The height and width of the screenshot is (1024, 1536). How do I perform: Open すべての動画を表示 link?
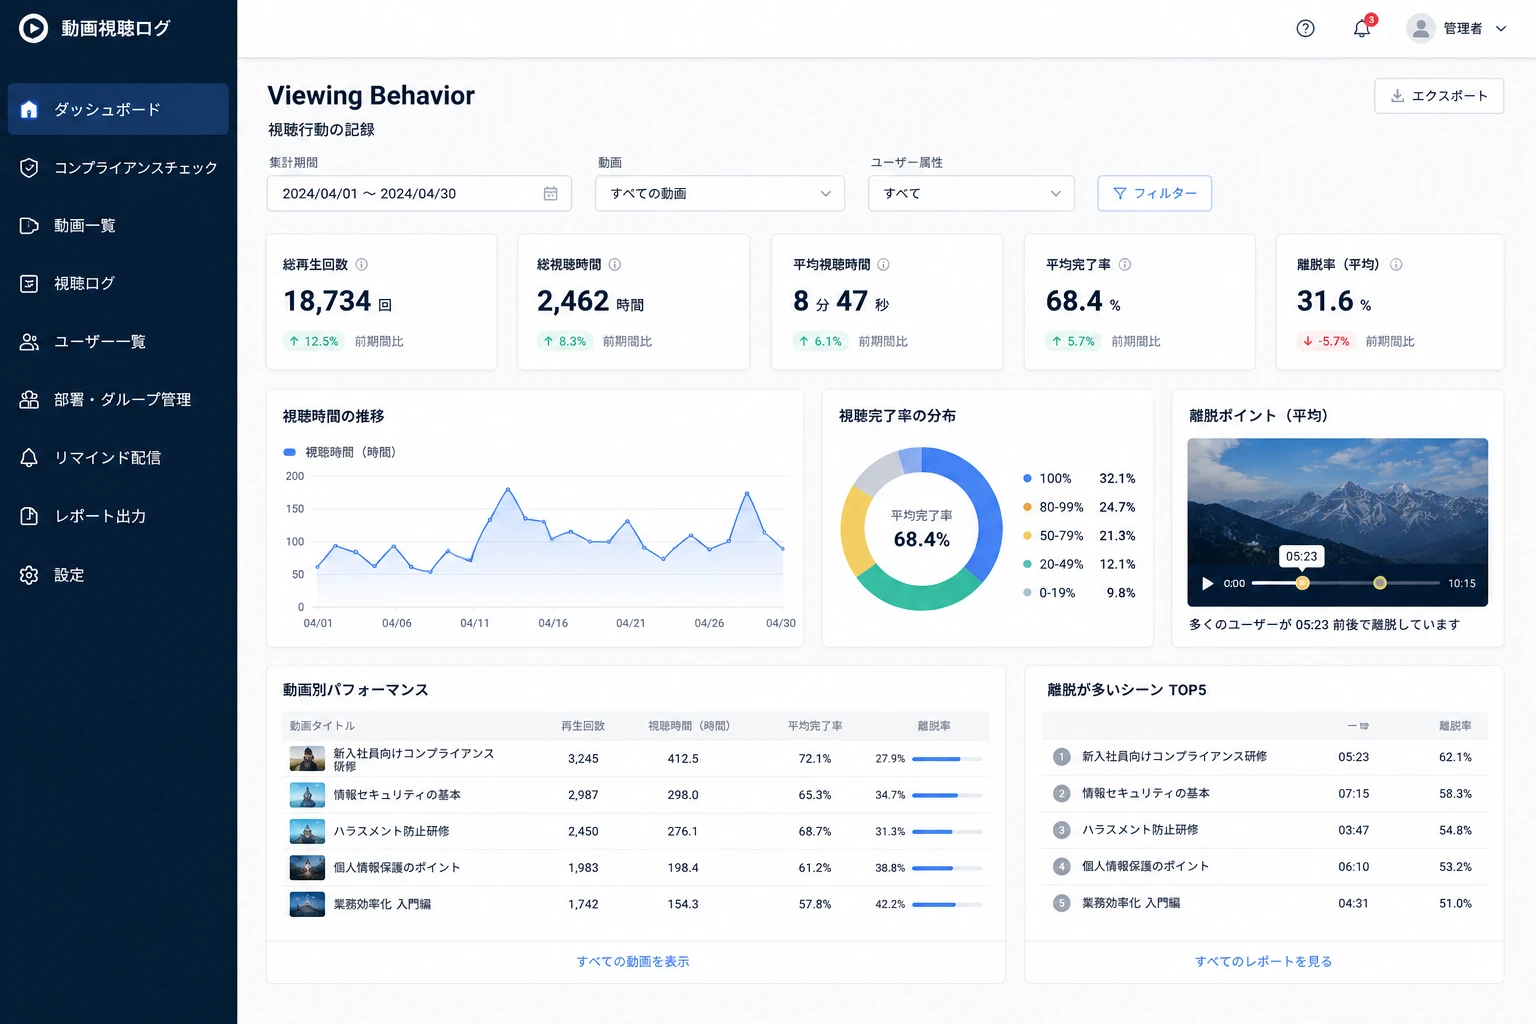633,961
